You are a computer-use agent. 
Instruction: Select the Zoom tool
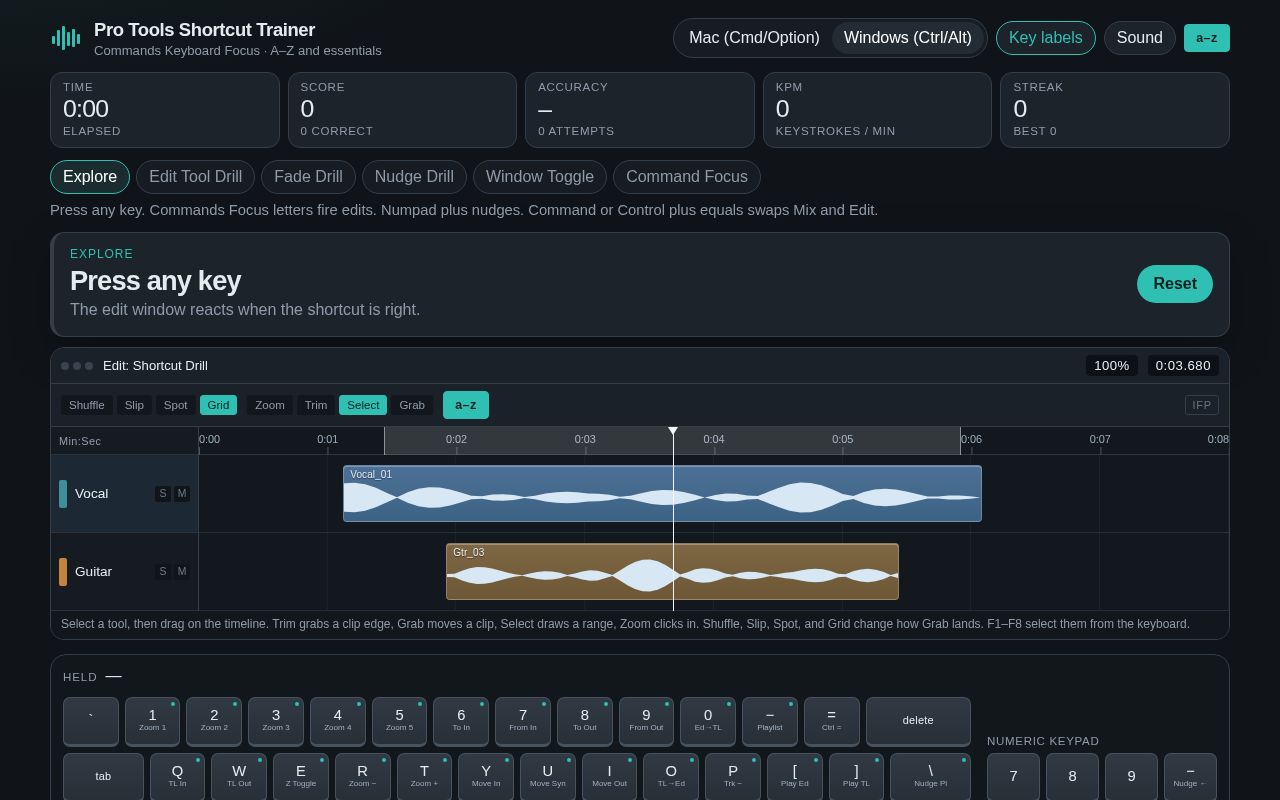[270, 405]
